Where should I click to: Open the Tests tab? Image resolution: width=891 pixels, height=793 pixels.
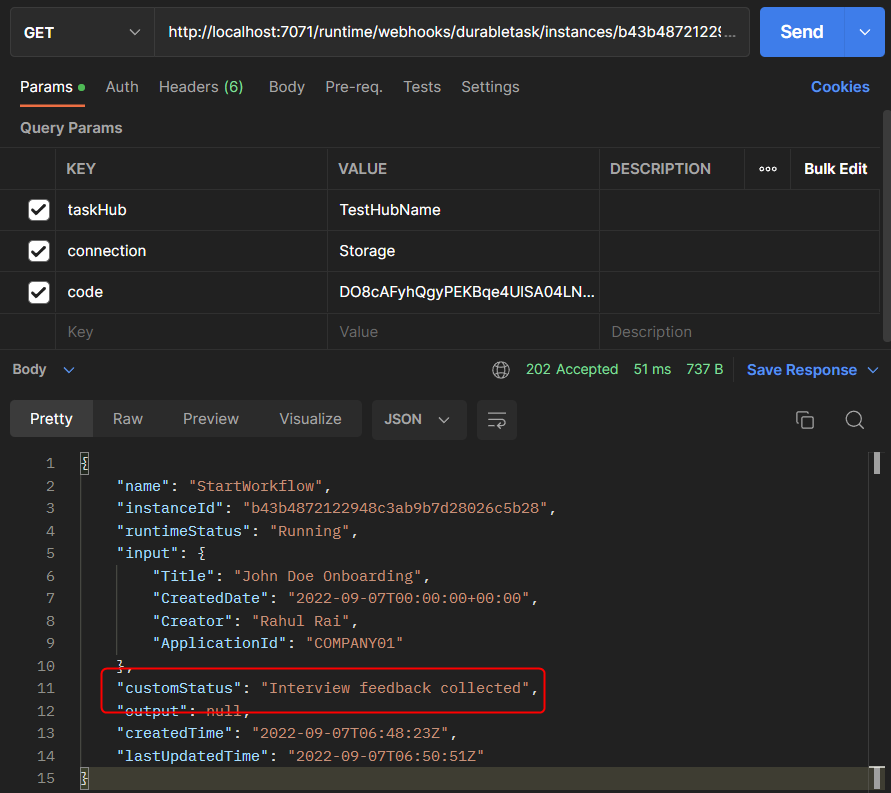click(x=422, y=87)
